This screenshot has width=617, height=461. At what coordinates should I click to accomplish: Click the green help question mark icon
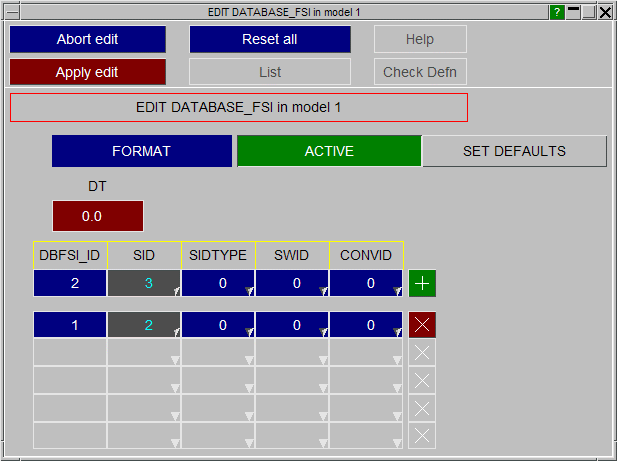(557, 12)
